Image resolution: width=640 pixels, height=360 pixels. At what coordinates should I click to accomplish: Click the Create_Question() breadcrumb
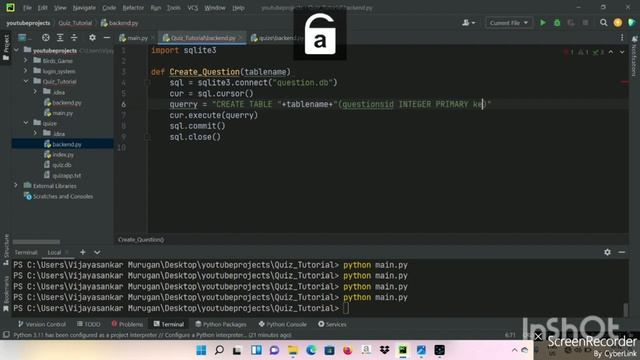[x=141, y=240]
